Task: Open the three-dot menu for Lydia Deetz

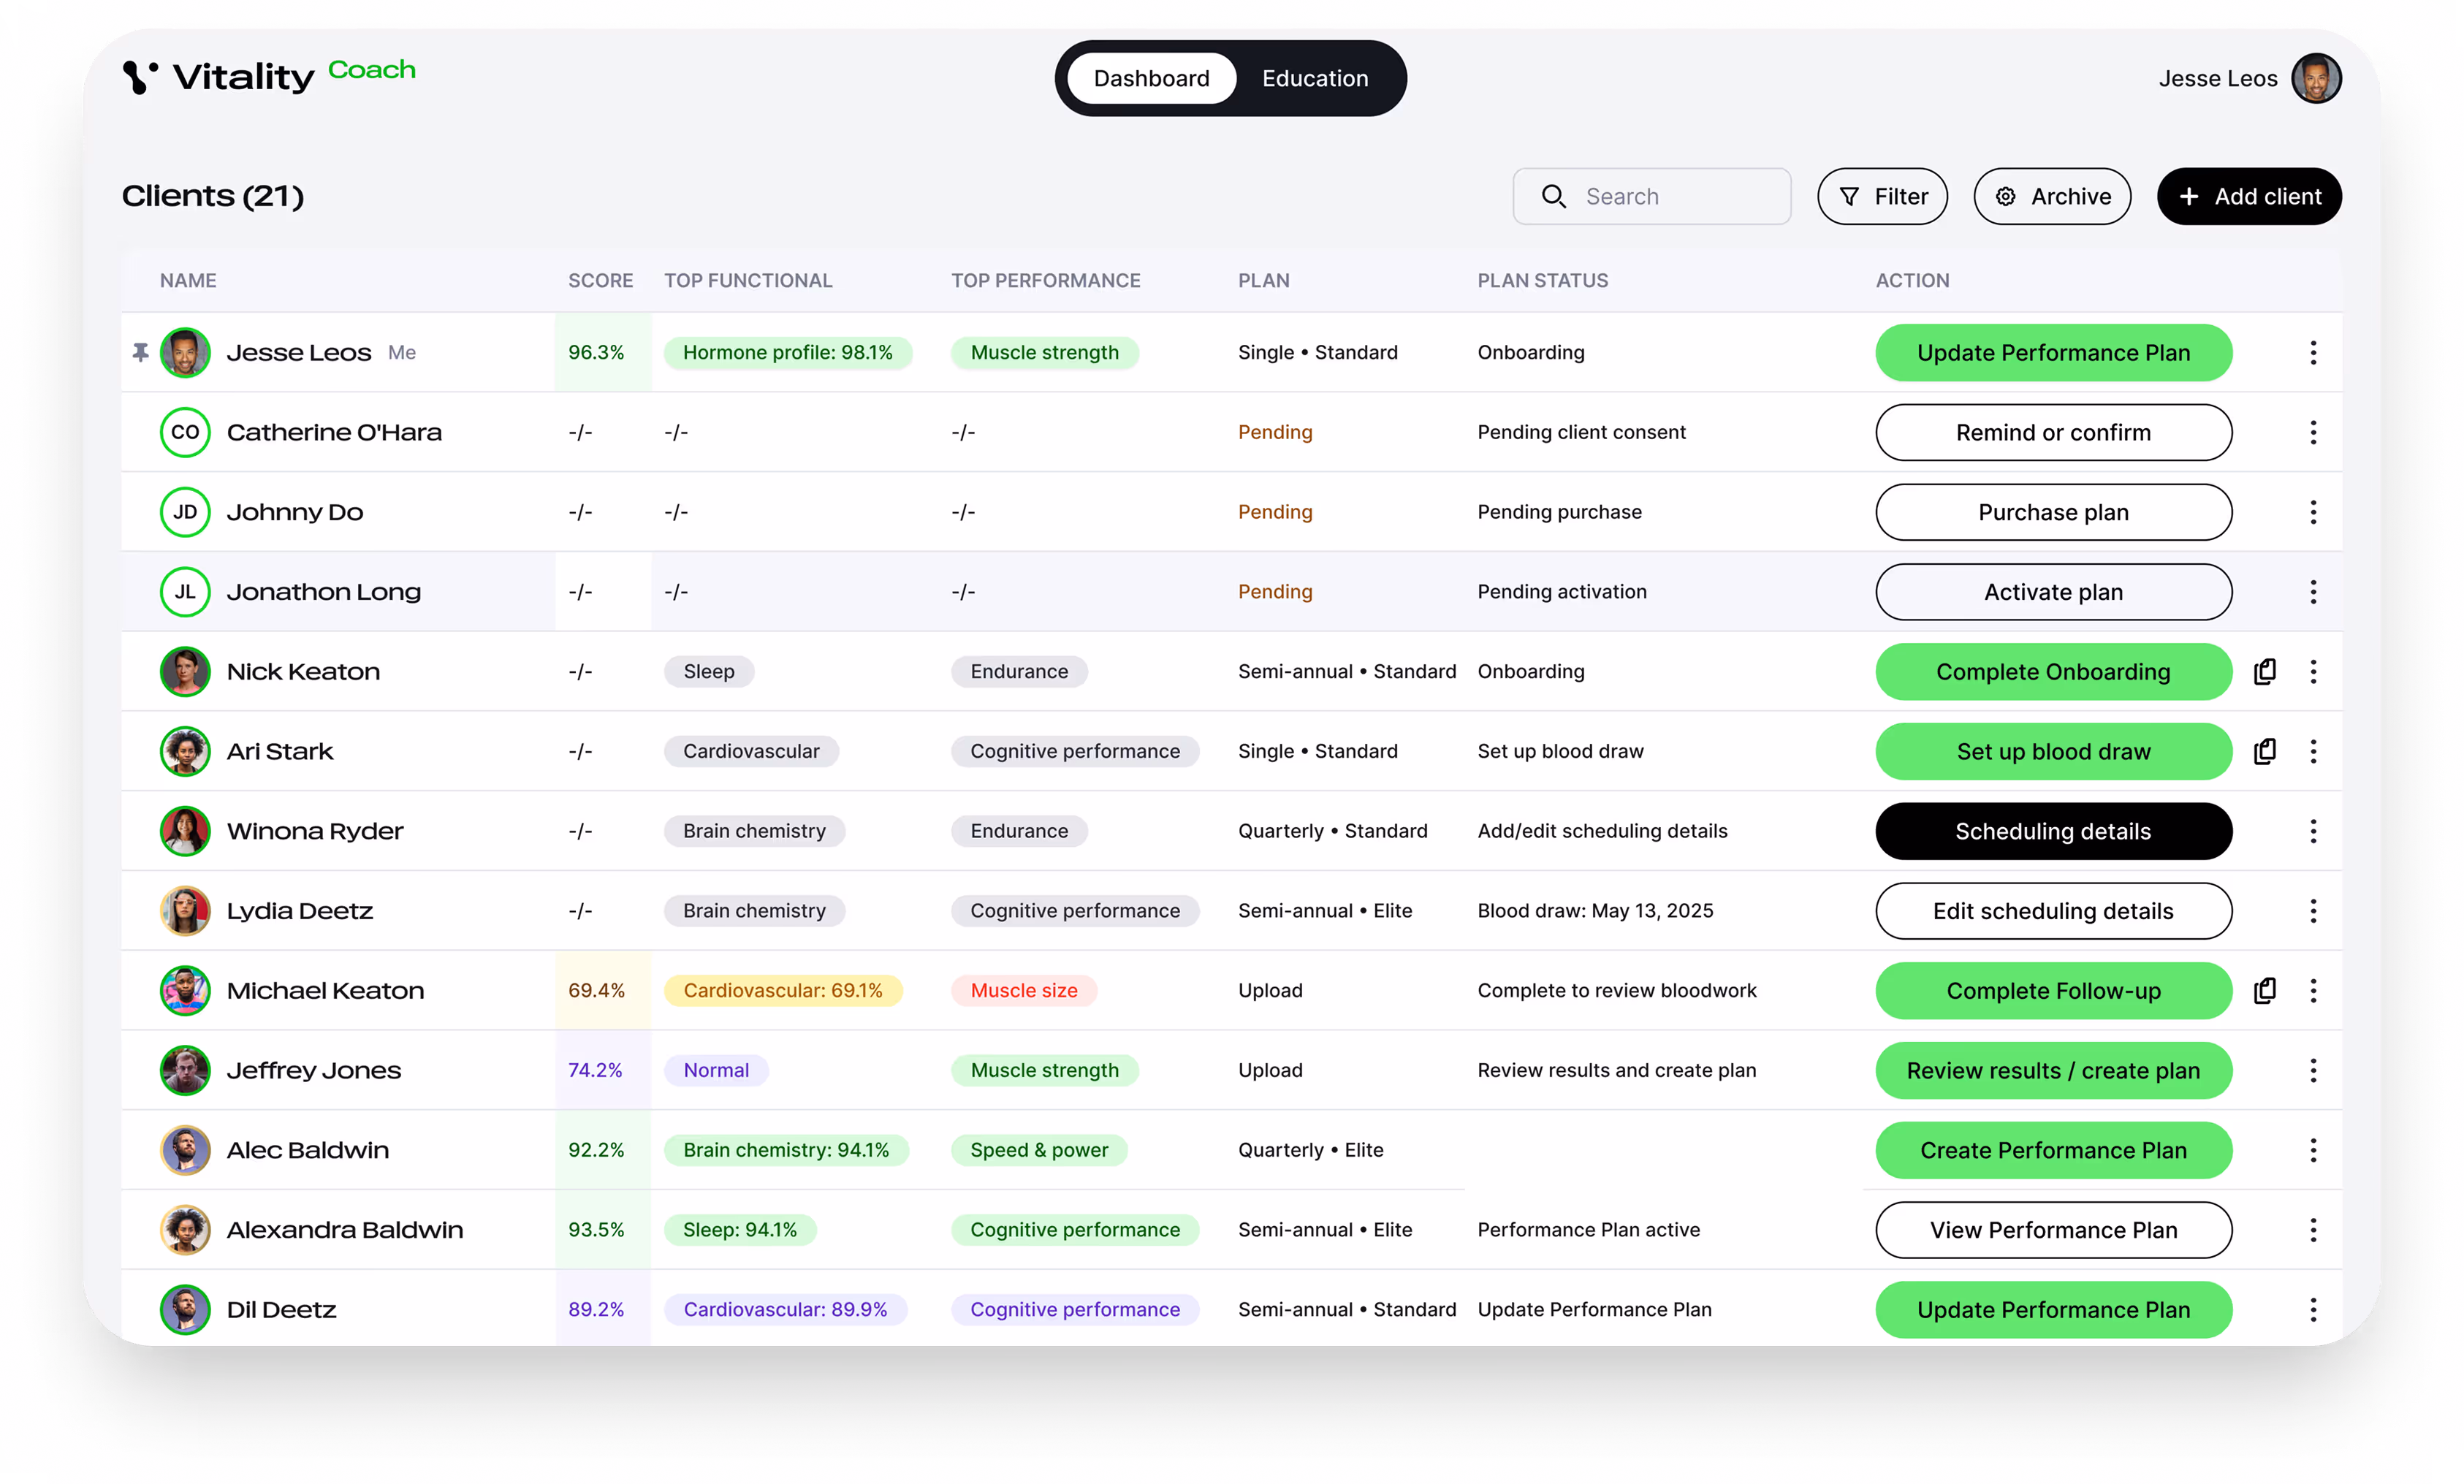Action: pyautogui.click(x=2312, y=911)
